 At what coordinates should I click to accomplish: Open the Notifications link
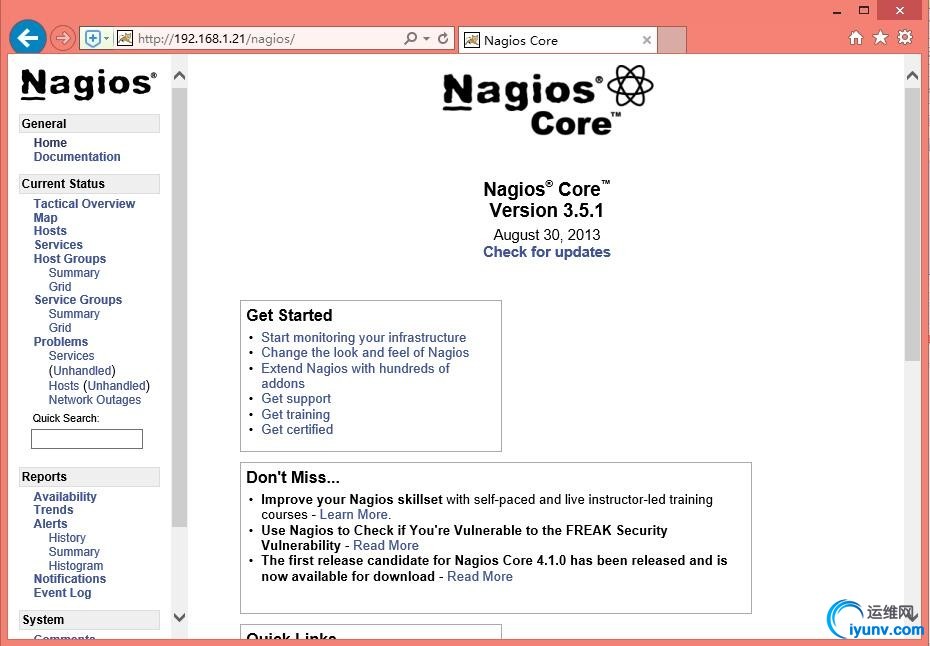[x=69, y=578]
